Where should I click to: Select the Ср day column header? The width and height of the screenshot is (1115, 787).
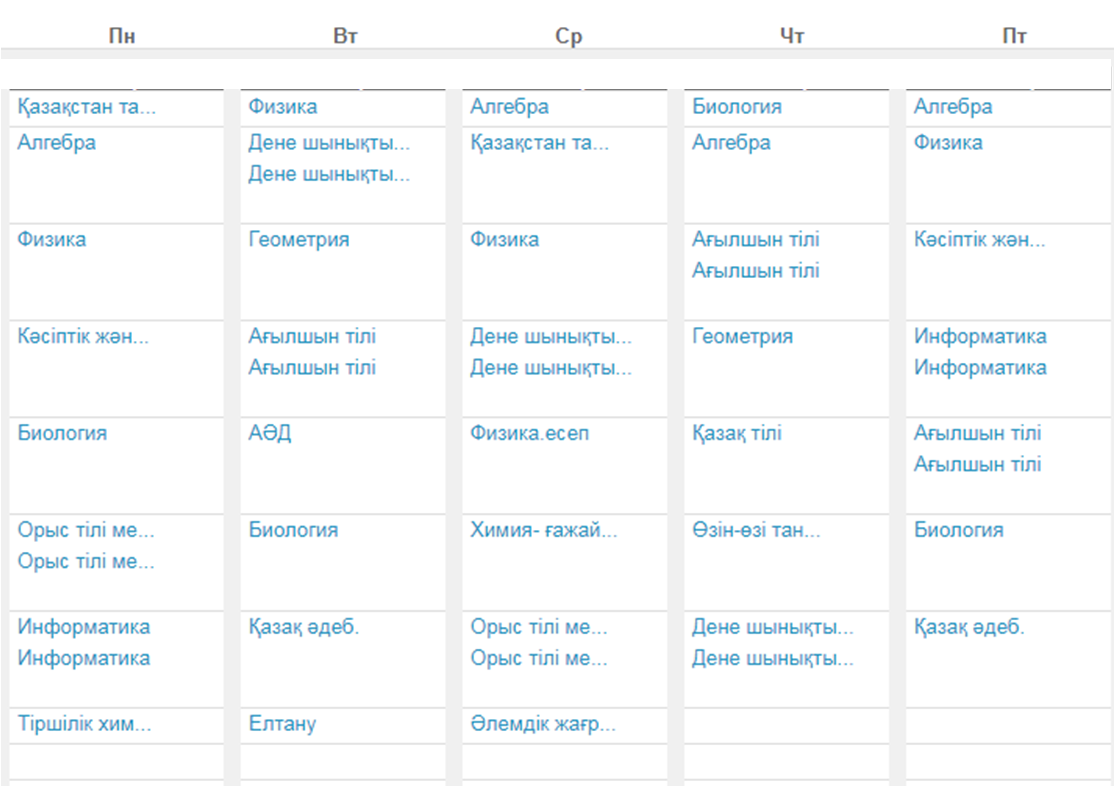(568, 36)
